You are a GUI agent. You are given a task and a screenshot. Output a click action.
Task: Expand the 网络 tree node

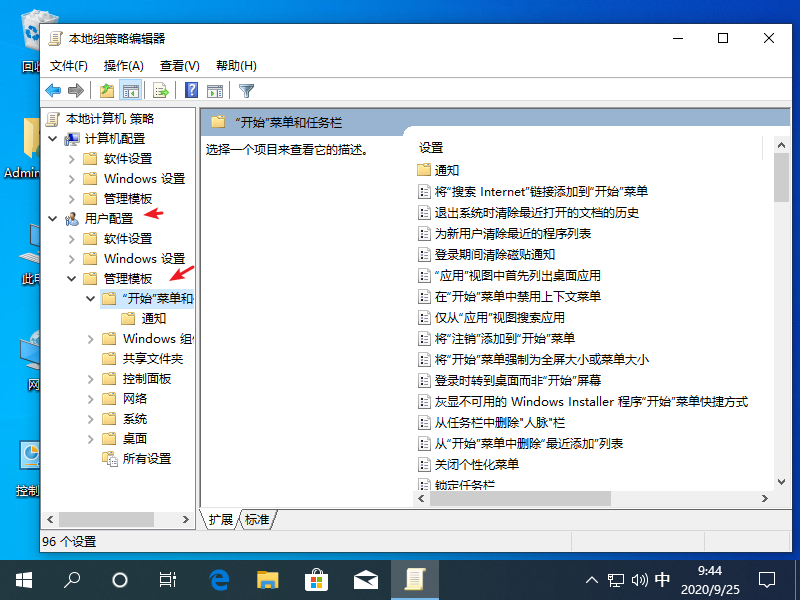[x=91, y=398]
